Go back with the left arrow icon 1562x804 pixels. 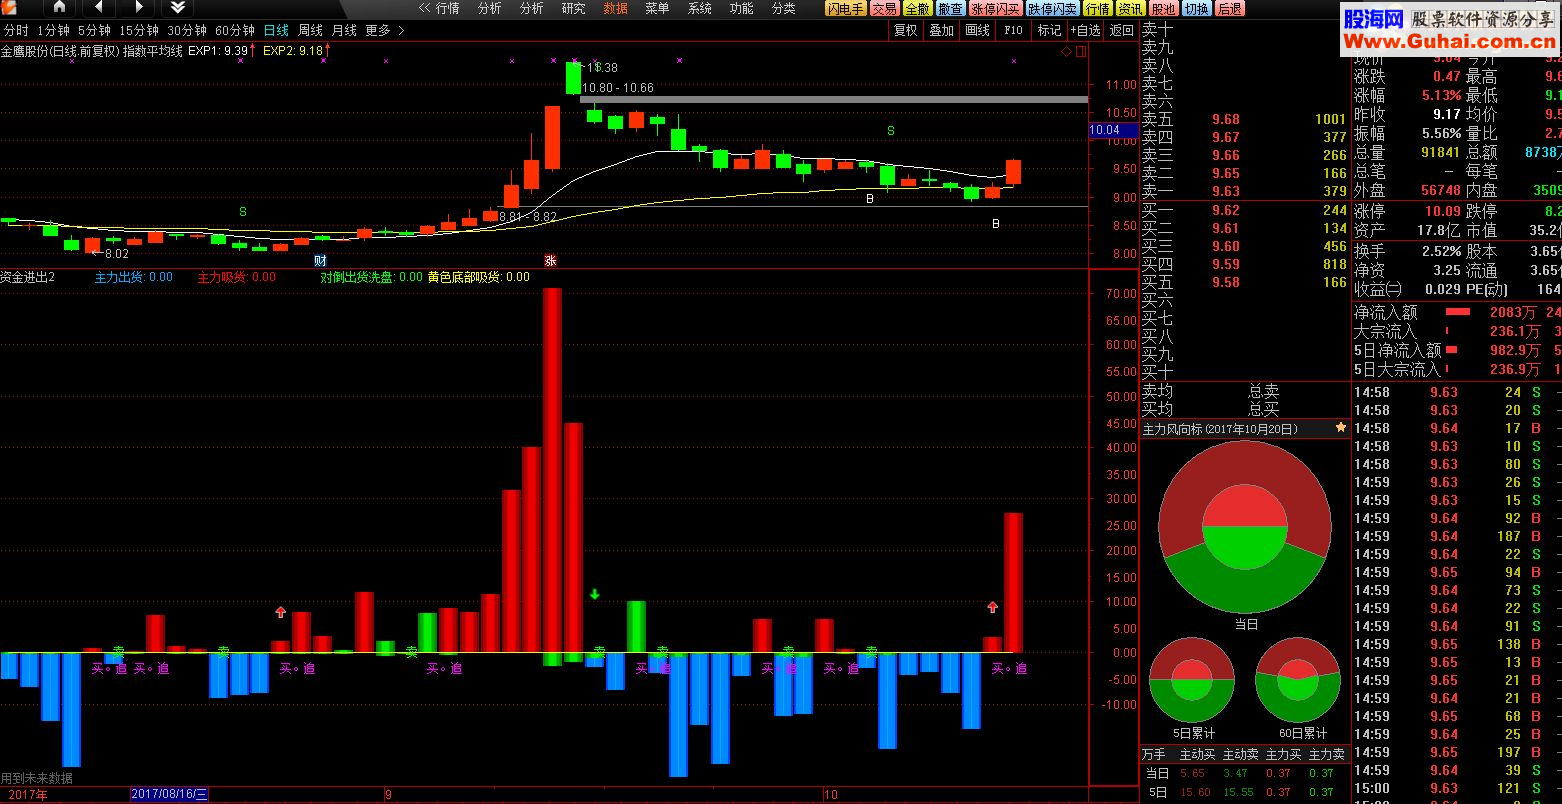click(99, 8)
